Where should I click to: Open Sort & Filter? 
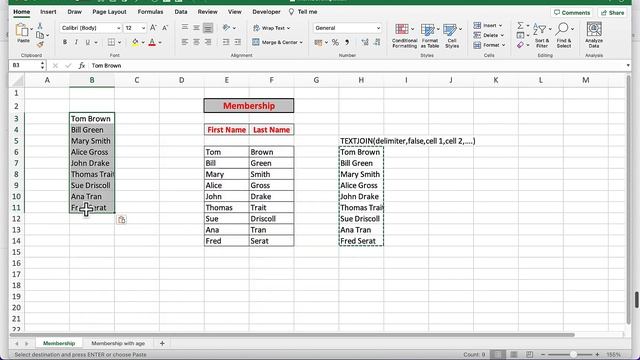pyautogui.click(x=542, y=36)
